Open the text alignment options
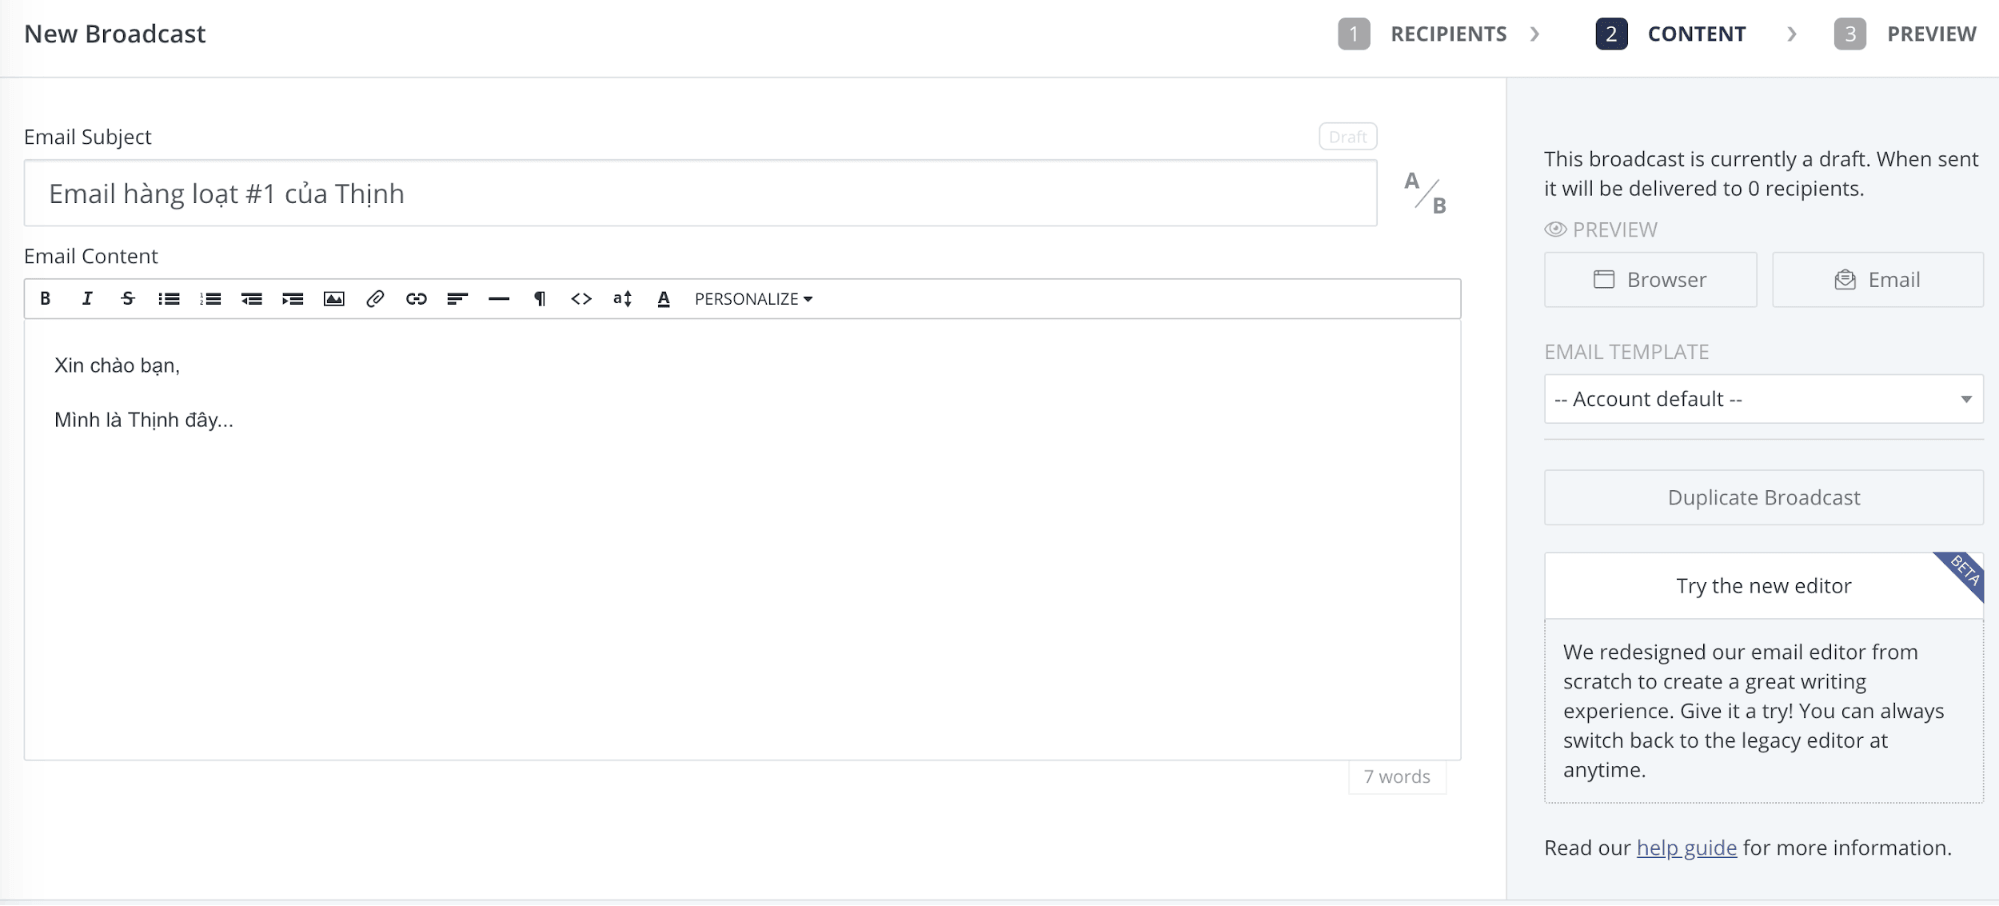Image resolution: width=1999 pixels, height=906 pixels. click(x=458, y=299)
